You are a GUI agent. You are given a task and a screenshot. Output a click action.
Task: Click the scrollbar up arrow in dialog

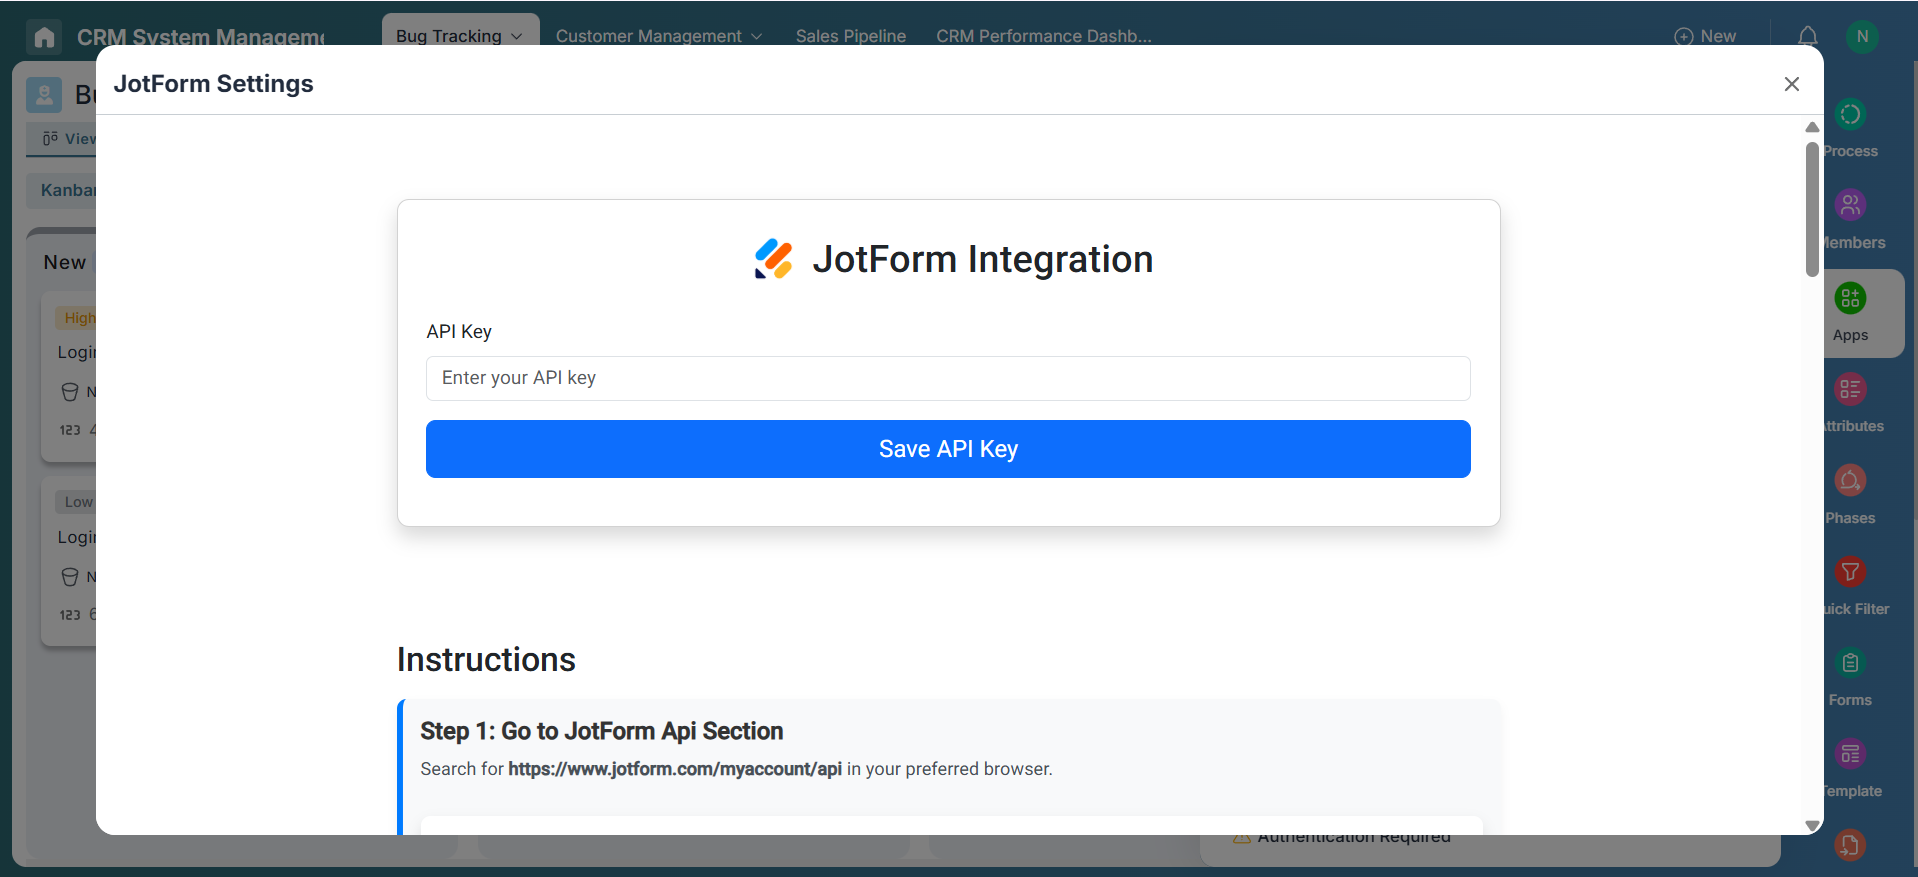pyautogui.click(x=1812, y=127)
